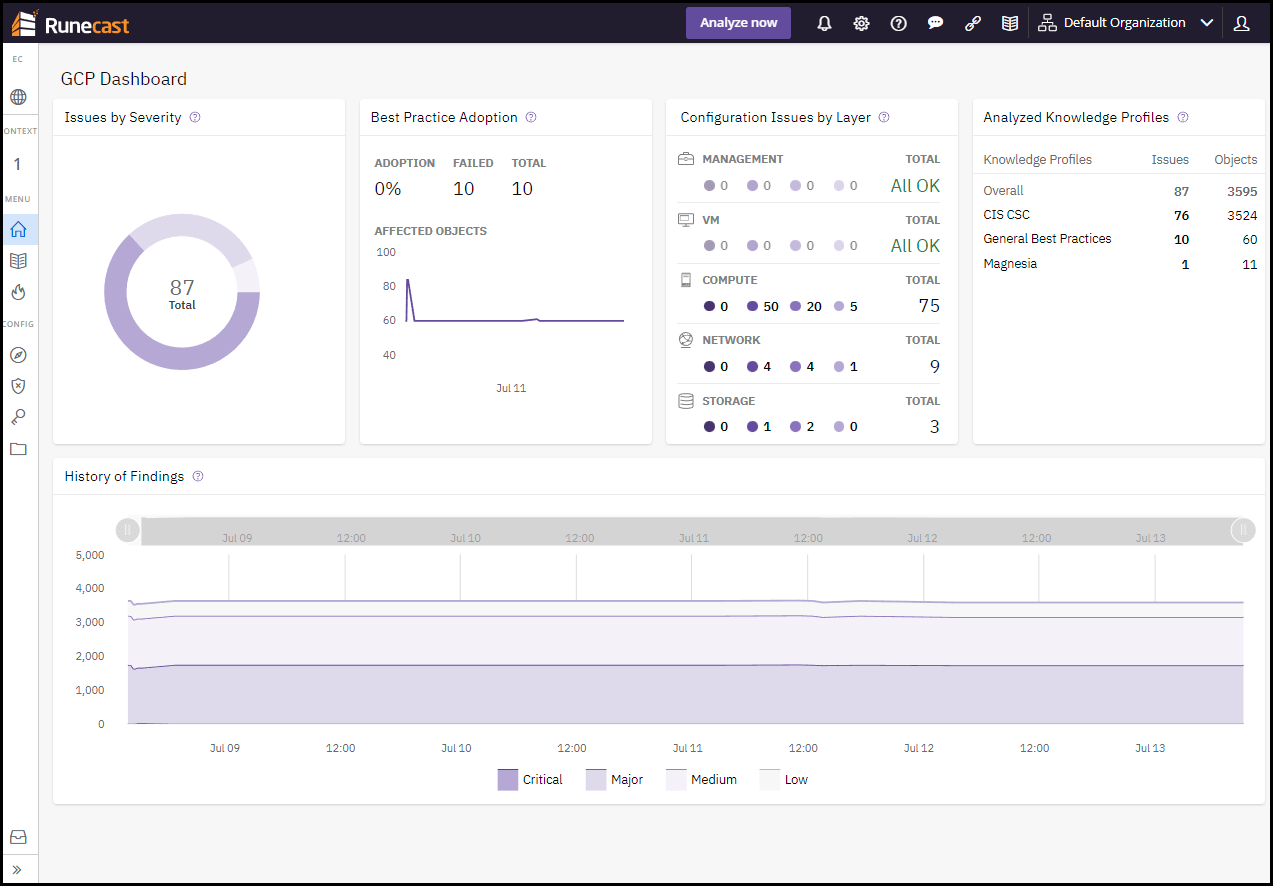Open the user profile icon
Screen dimensions: 1273x886
pos(1242,23)
